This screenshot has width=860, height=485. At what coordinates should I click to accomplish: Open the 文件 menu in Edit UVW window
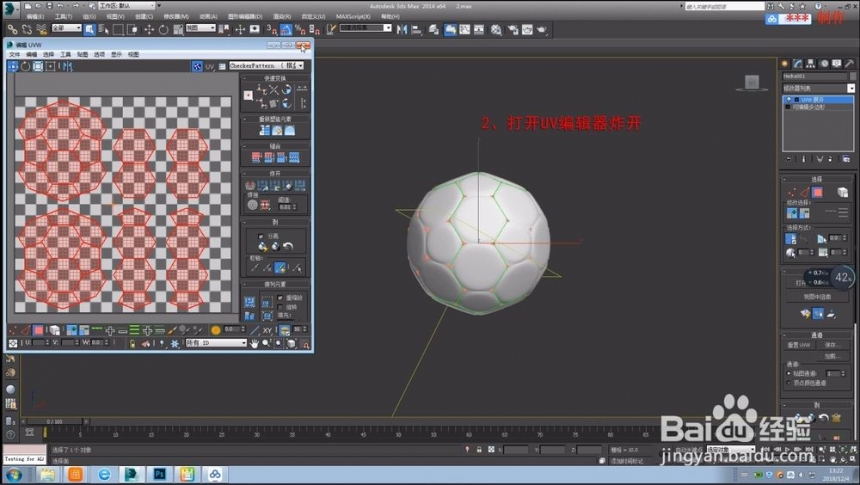15,54
